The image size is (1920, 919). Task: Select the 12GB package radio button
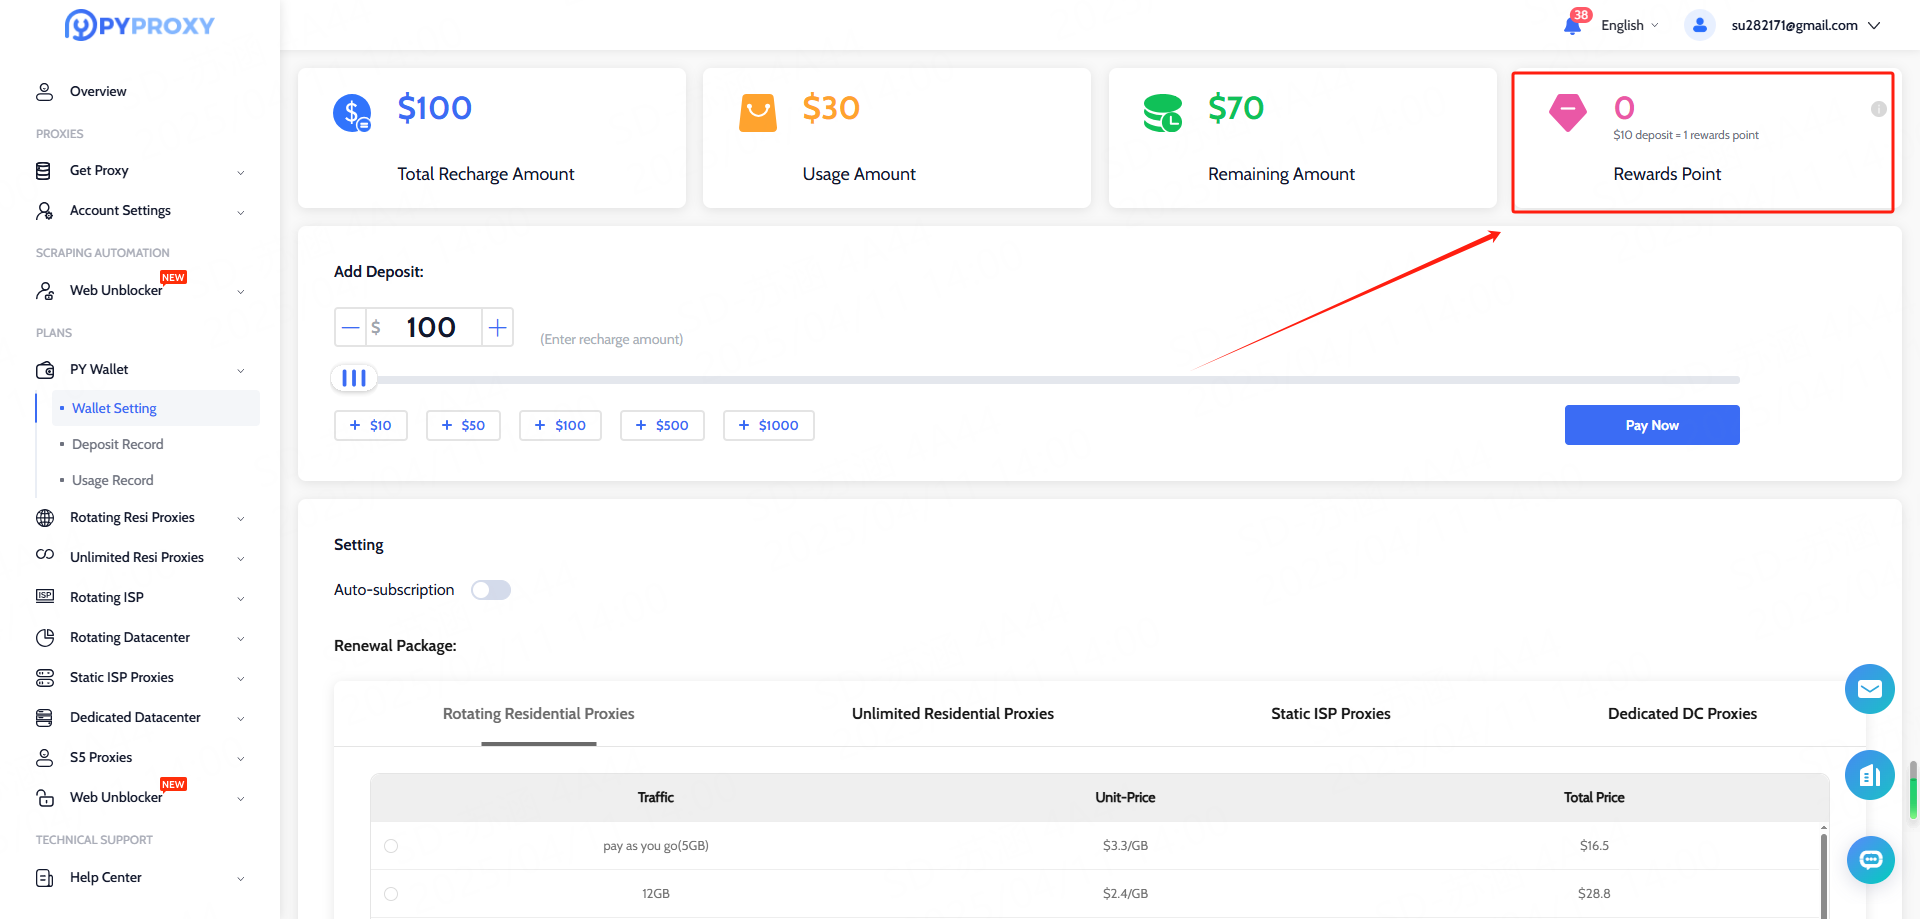(x=391, y=894)
